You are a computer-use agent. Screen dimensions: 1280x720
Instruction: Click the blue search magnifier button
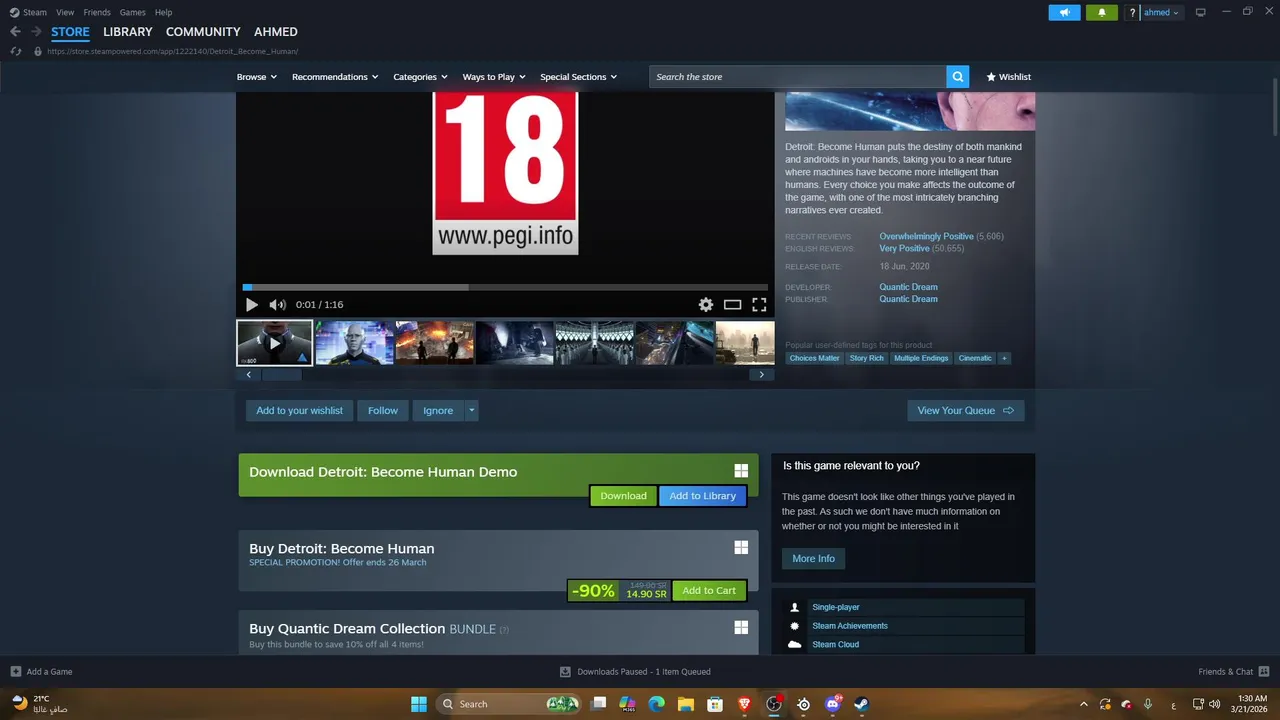pos(958,77)
